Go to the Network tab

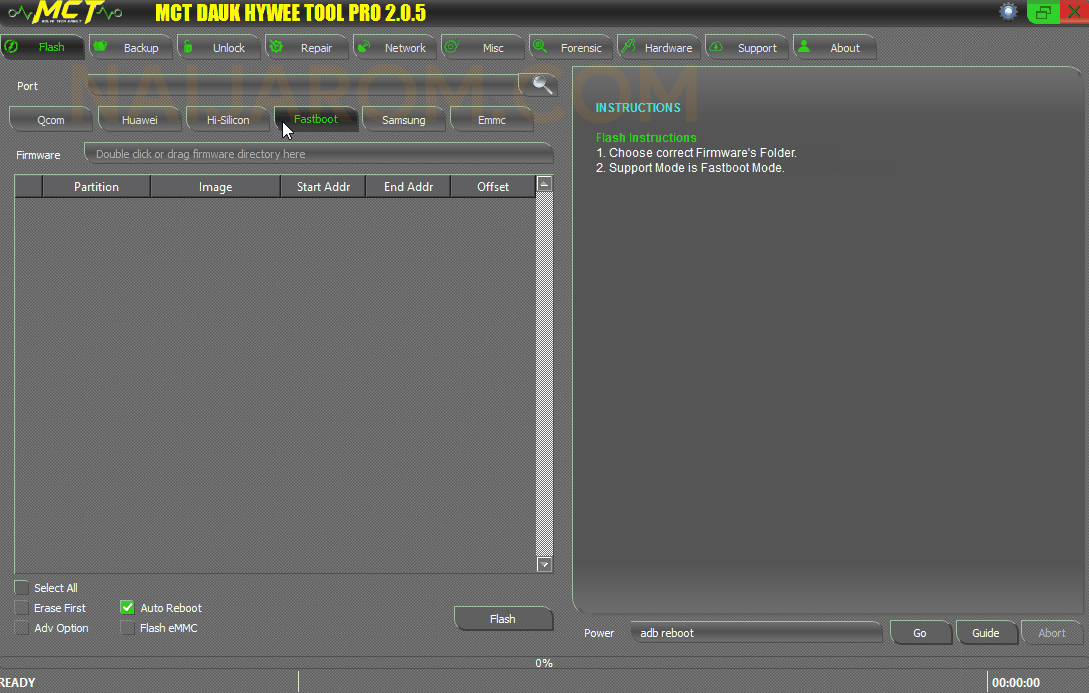(394, 47)
